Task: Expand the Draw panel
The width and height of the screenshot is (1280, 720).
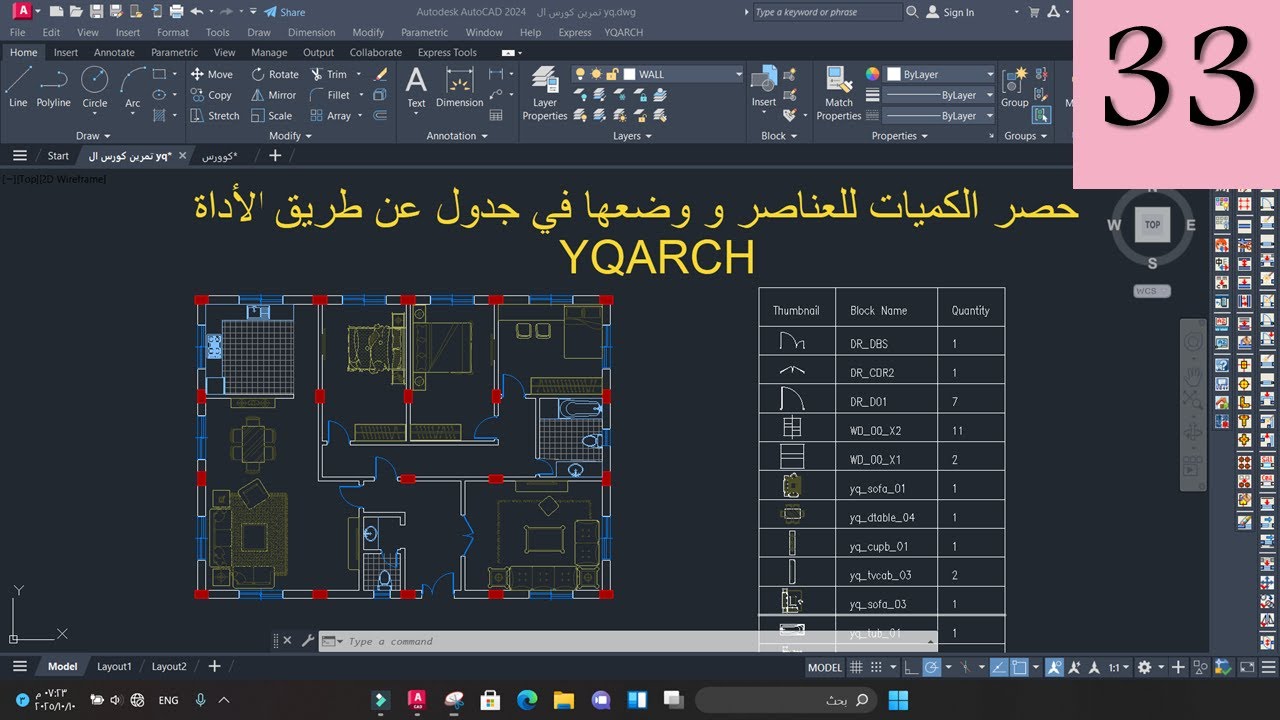Action: (93, 136)
